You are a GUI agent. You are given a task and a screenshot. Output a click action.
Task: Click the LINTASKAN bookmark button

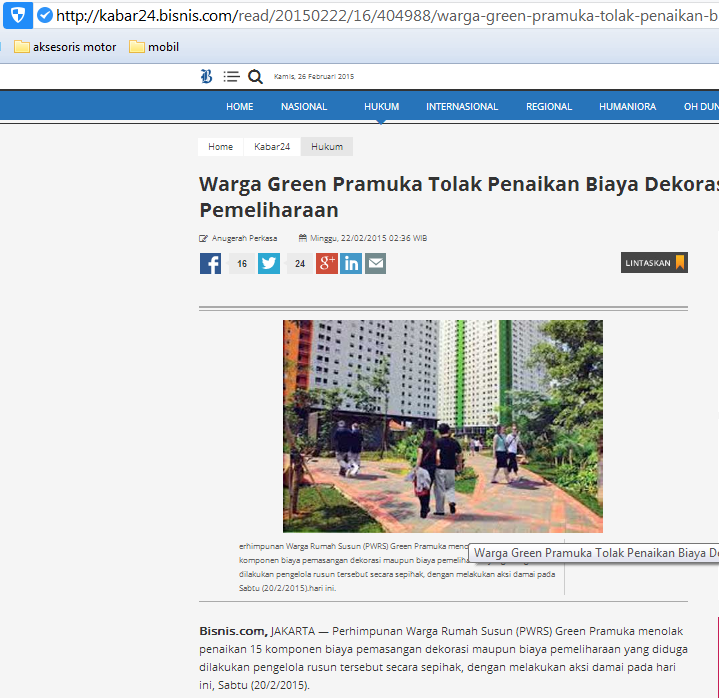click(x=654, y=263)
